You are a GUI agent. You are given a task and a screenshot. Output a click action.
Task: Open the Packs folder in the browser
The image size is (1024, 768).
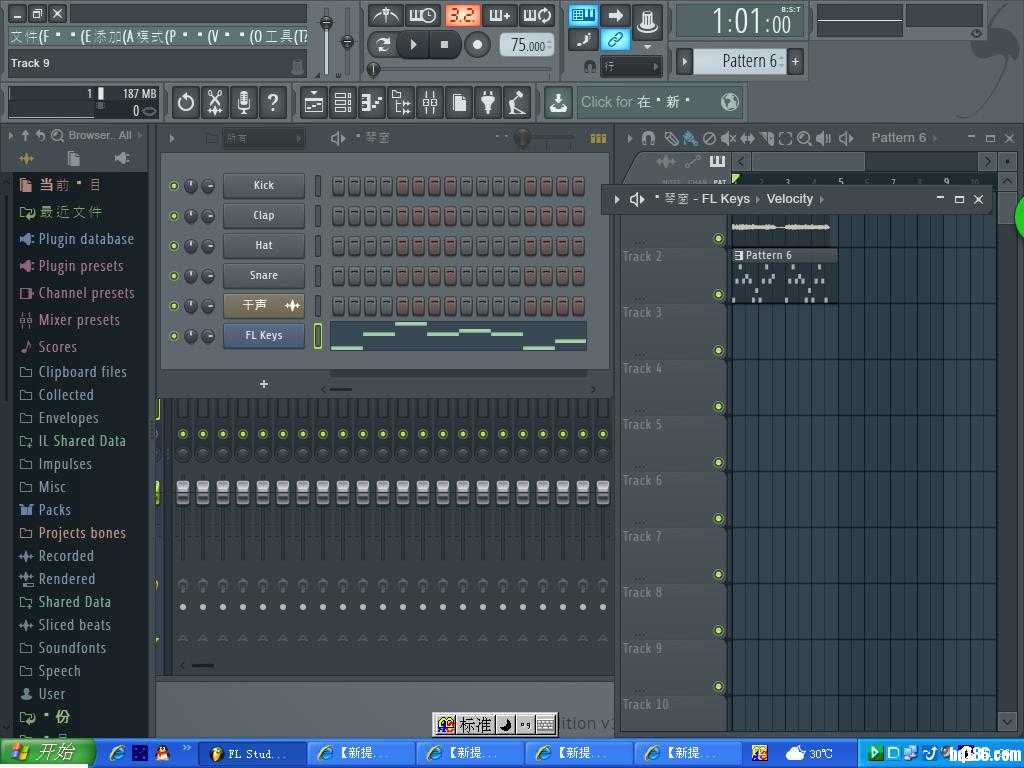54,510
